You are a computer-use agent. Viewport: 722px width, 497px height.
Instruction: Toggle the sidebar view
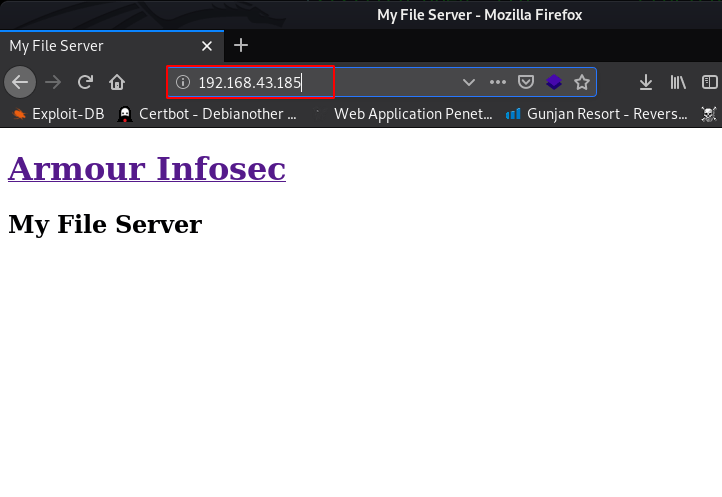pos(710,82)
